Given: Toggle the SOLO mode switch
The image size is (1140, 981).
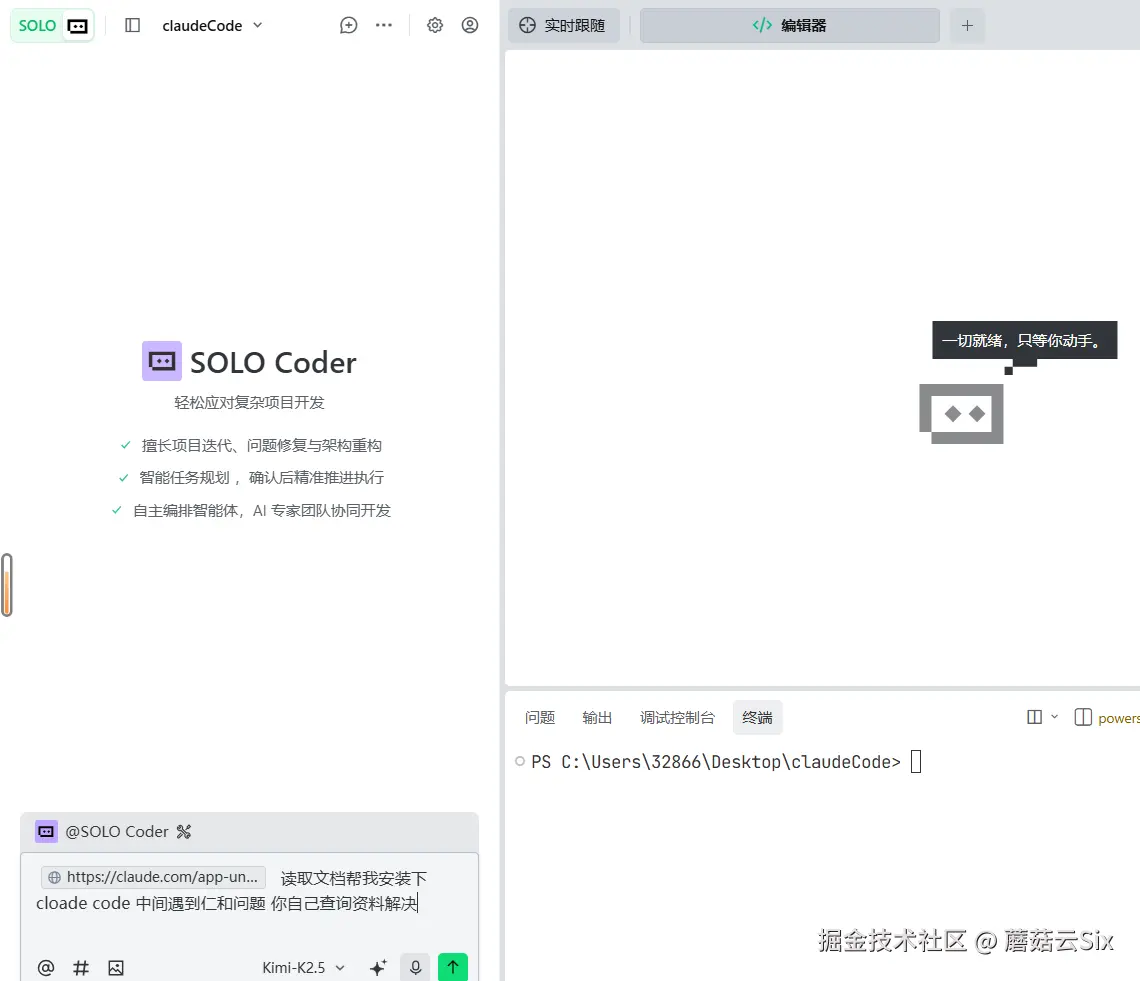Looking at the screenshot, I should coord(52,25).
